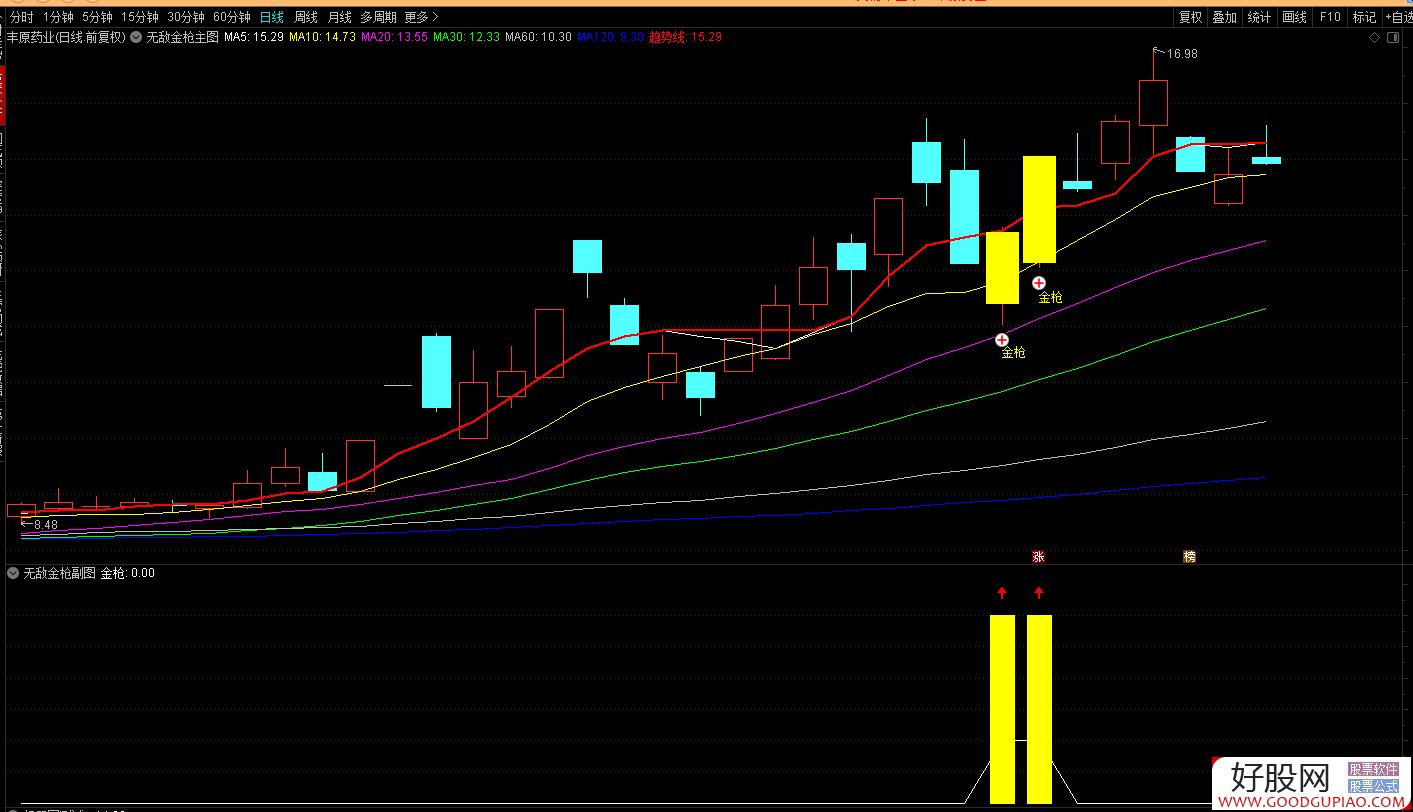Image resolution: width=1413 pixels, height=812 pixels.
Task: Switch to the 月线 monthly chart
Action: click(x=340, y=17)
